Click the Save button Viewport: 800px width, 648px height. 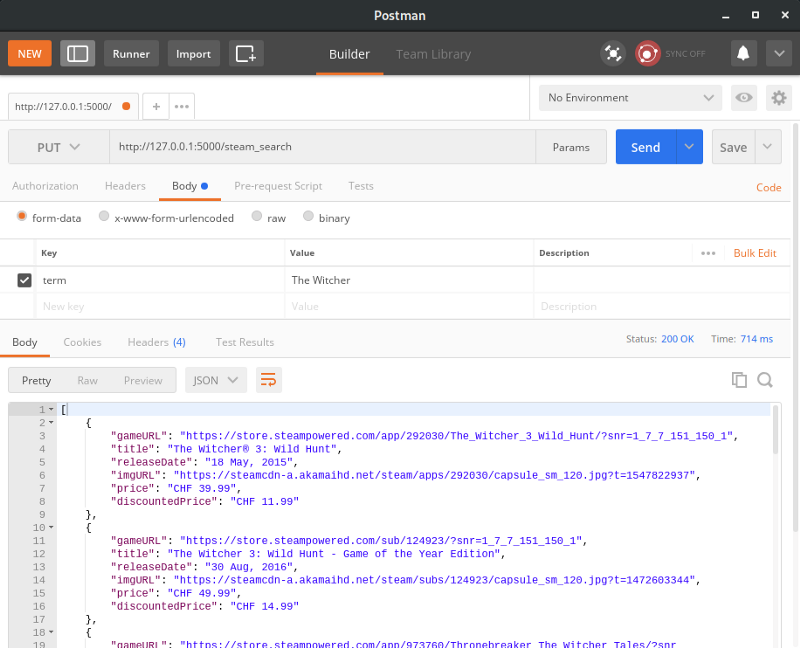(733, 147)
